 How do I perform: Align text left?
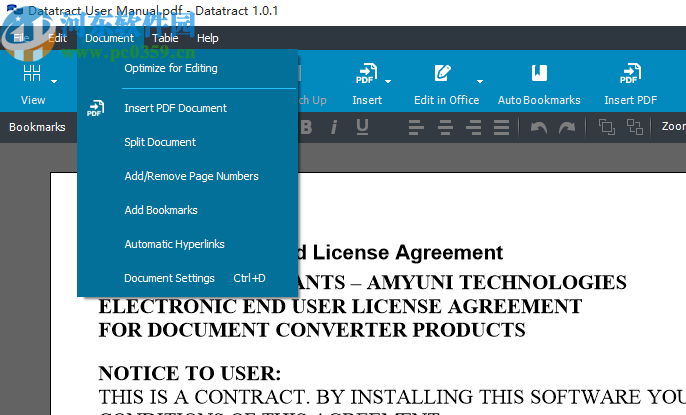[416, 127]
